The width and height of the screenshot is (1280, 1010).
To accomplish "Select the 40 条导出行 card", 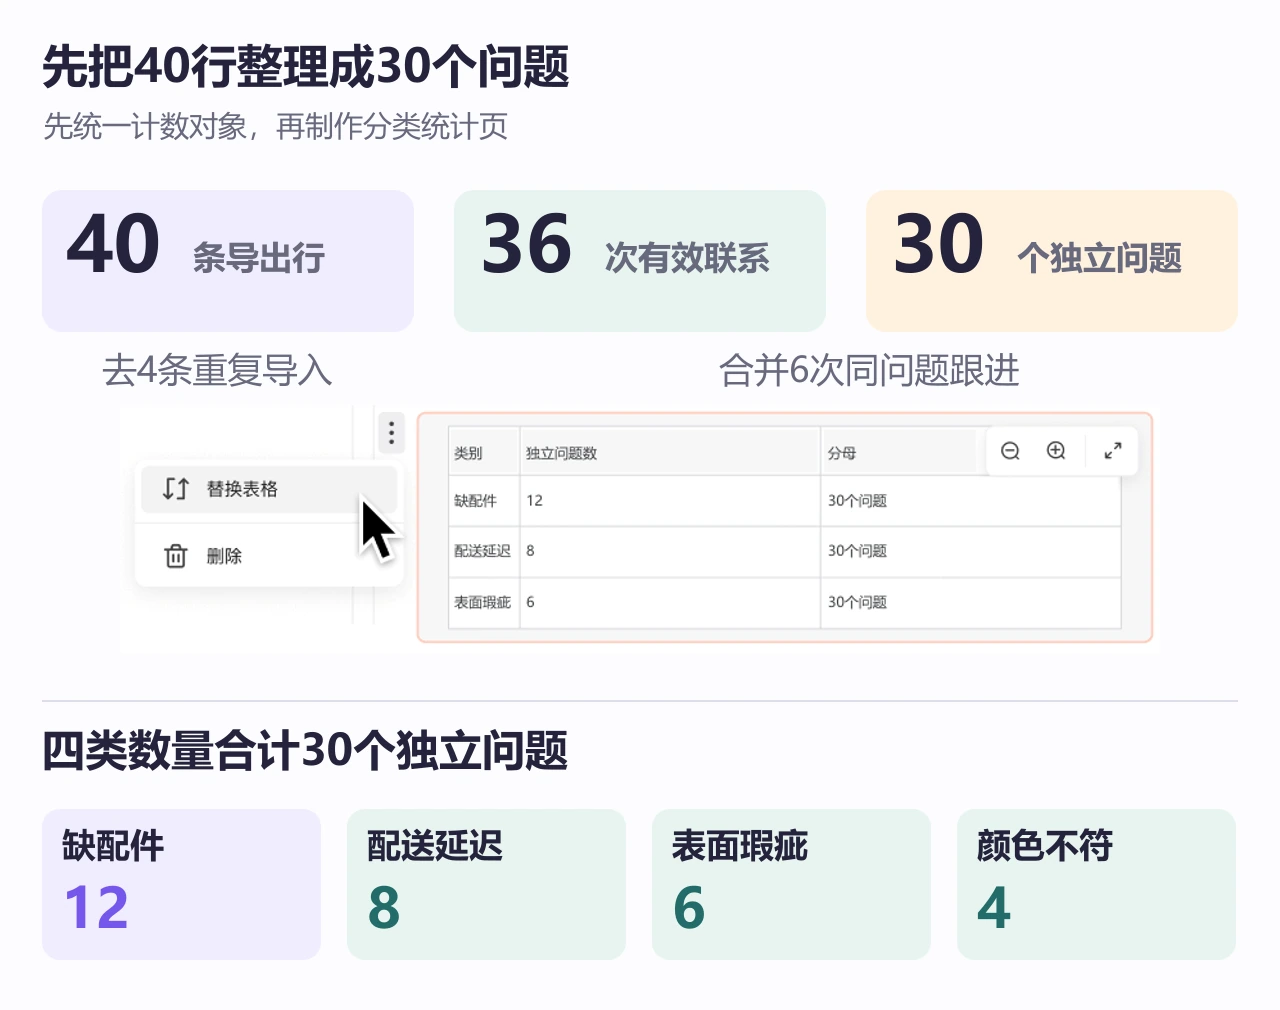I will pos(228,261).
